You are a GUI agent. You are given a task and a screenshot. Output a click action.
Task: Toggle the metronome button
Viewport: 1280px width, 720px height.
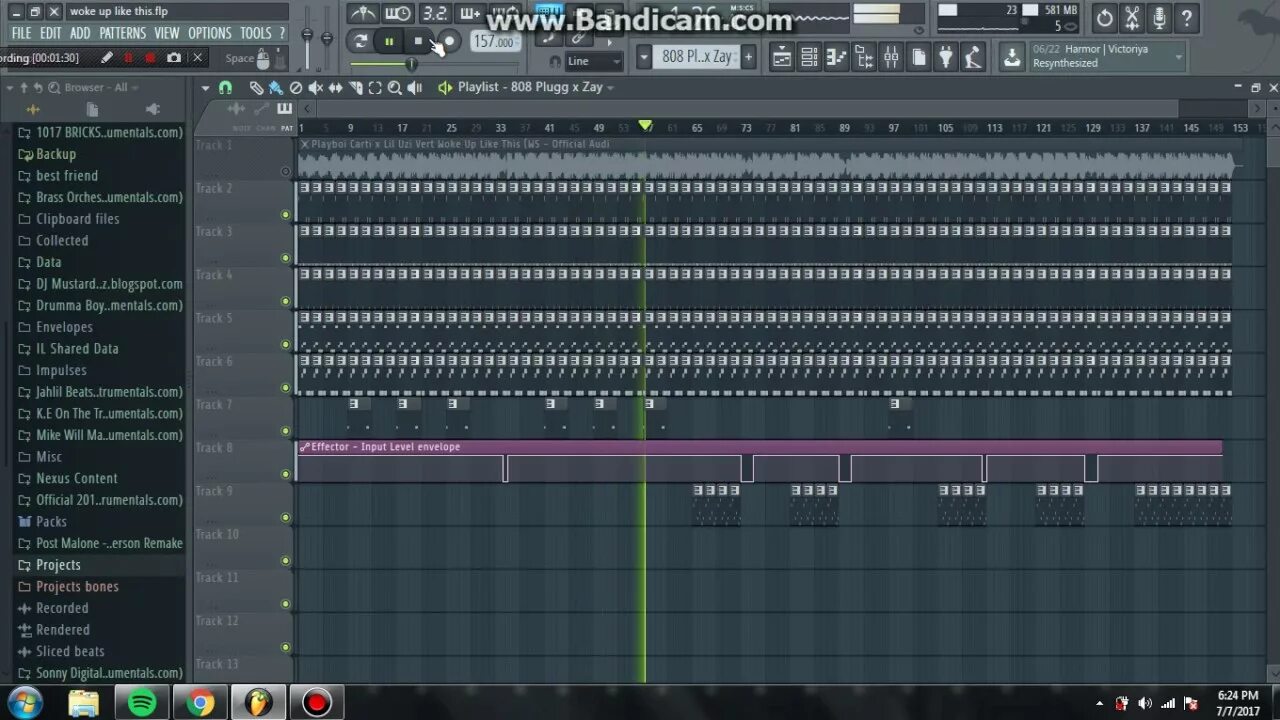point(364,13)
